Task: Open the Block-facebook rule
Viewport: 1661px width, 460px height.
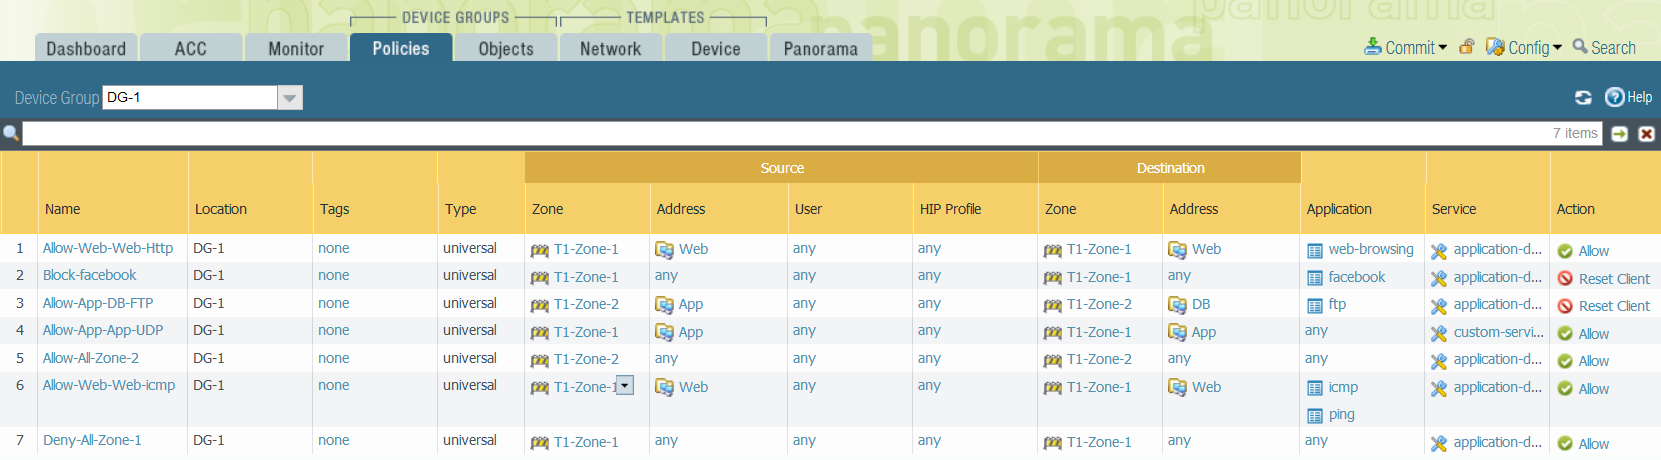Action: pyautogui.click(x=90, y=275)
